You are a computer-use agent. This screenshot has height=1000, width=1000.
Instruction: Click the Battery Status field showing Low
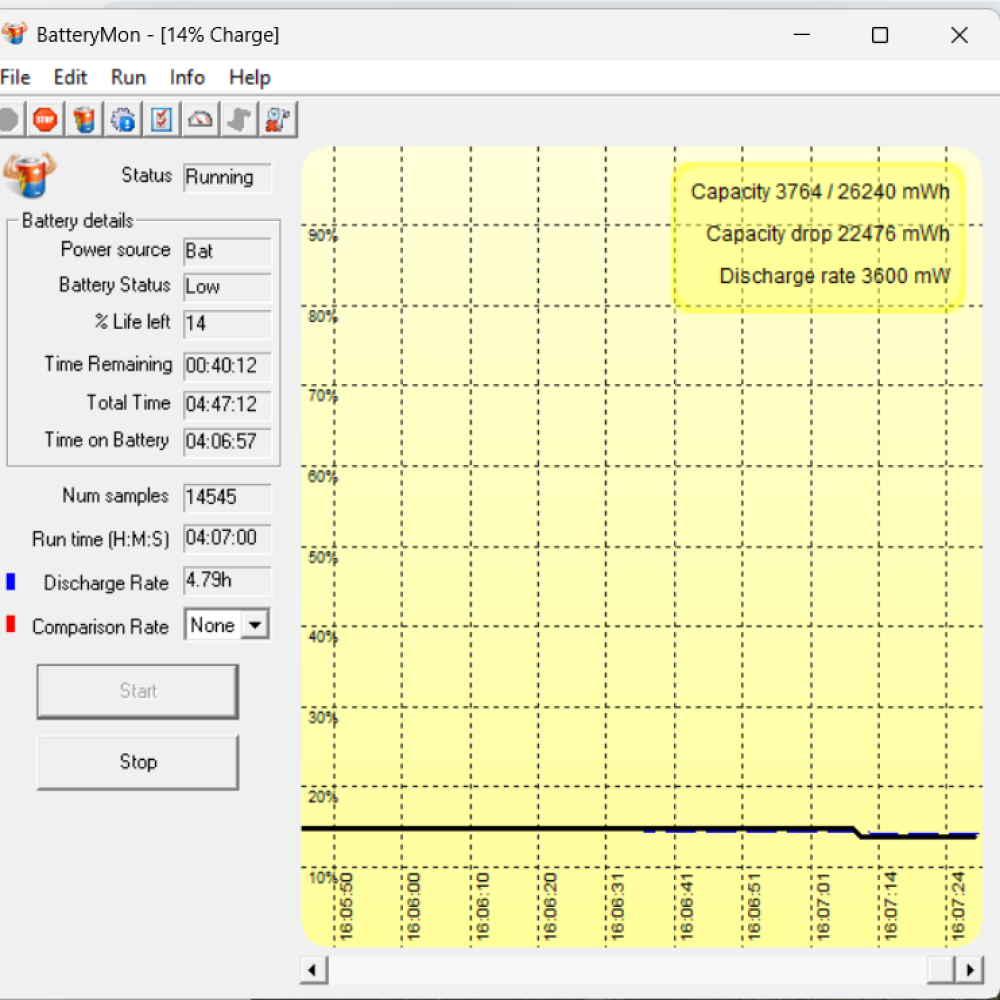pos(227,287)
